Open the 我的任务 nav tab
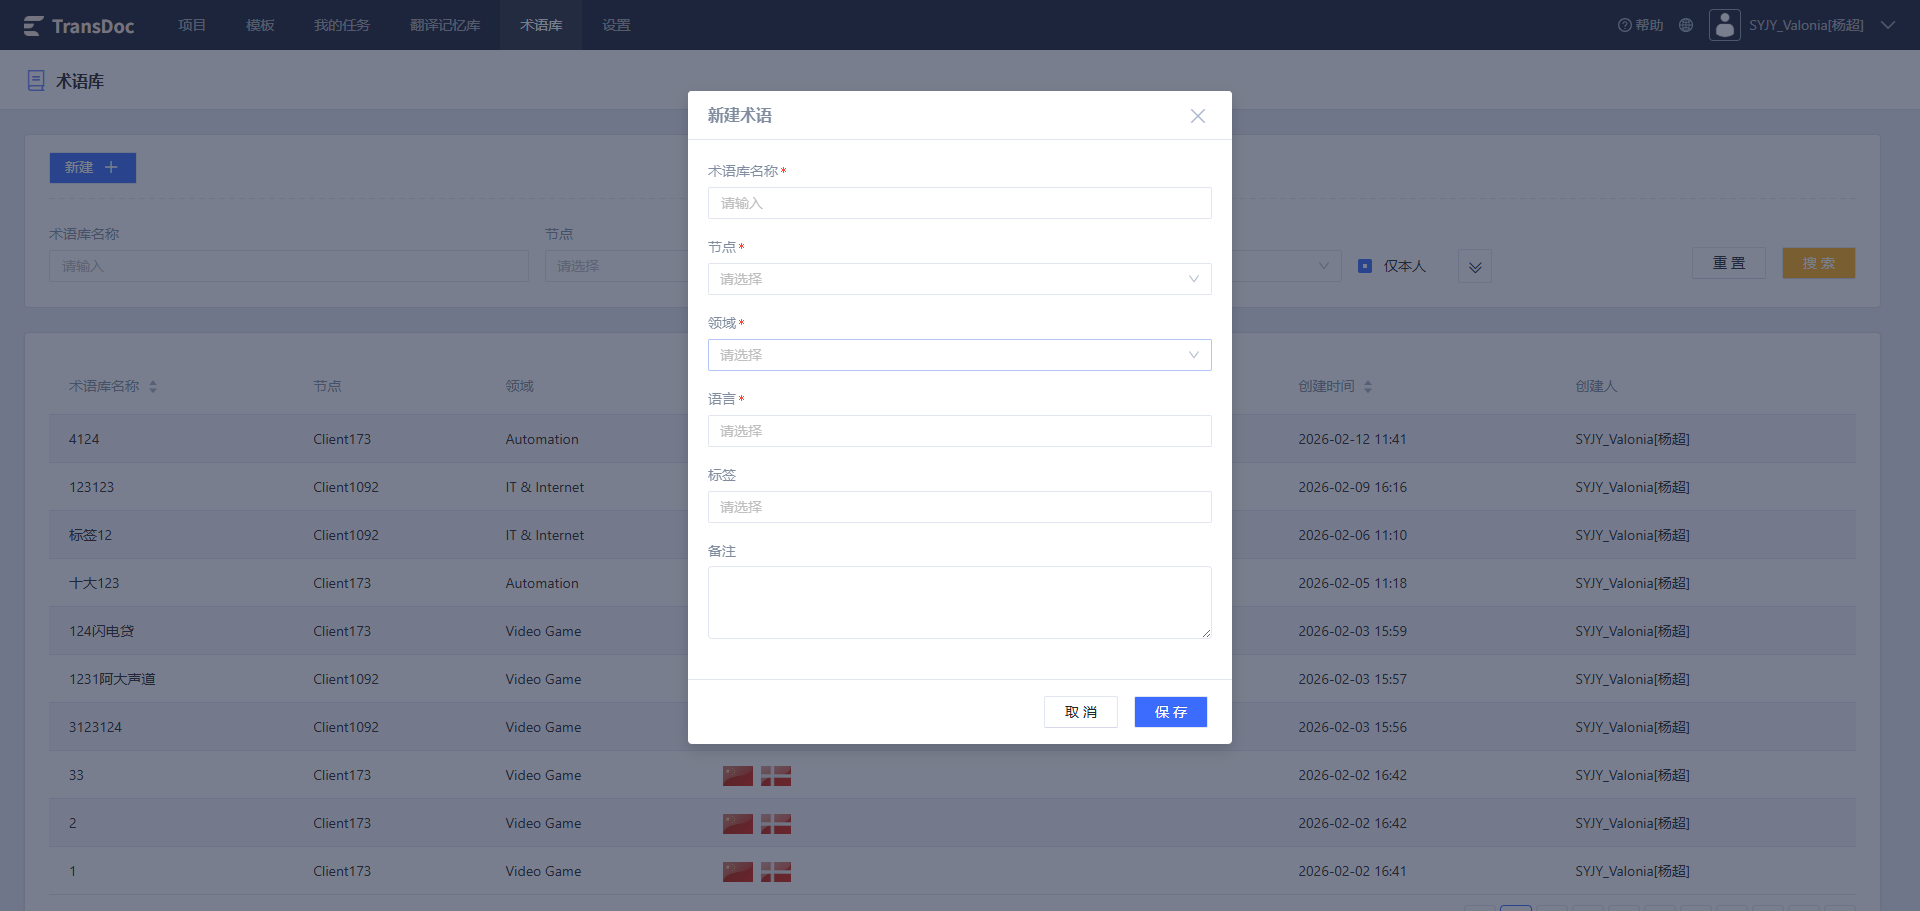Screen dimensions: 1920x911 (x=342, y=25)
